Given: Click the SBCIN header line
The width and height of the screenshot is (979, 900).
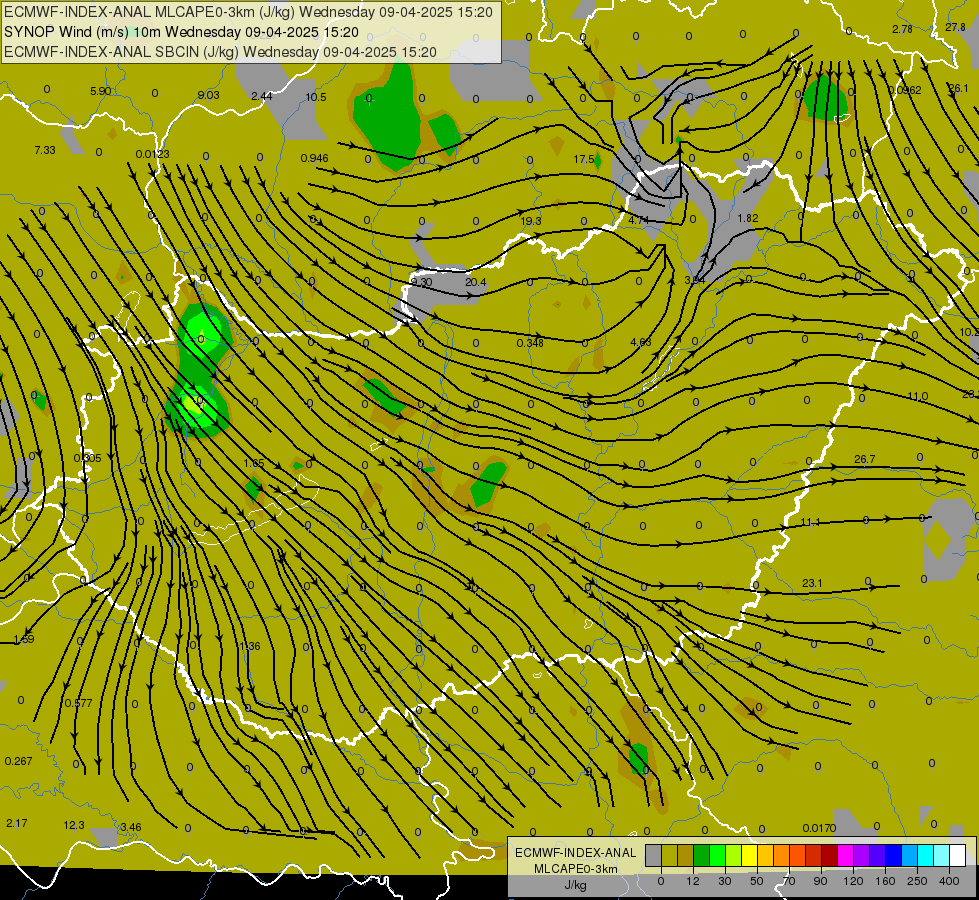Looking at the screenshot, I should click(x=220, y=52).
